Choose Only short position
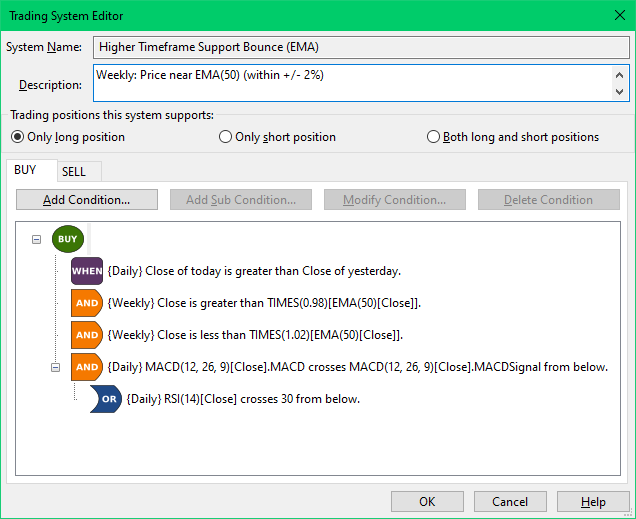This screenshot has height=519, width=636. [x=277, y=137]
